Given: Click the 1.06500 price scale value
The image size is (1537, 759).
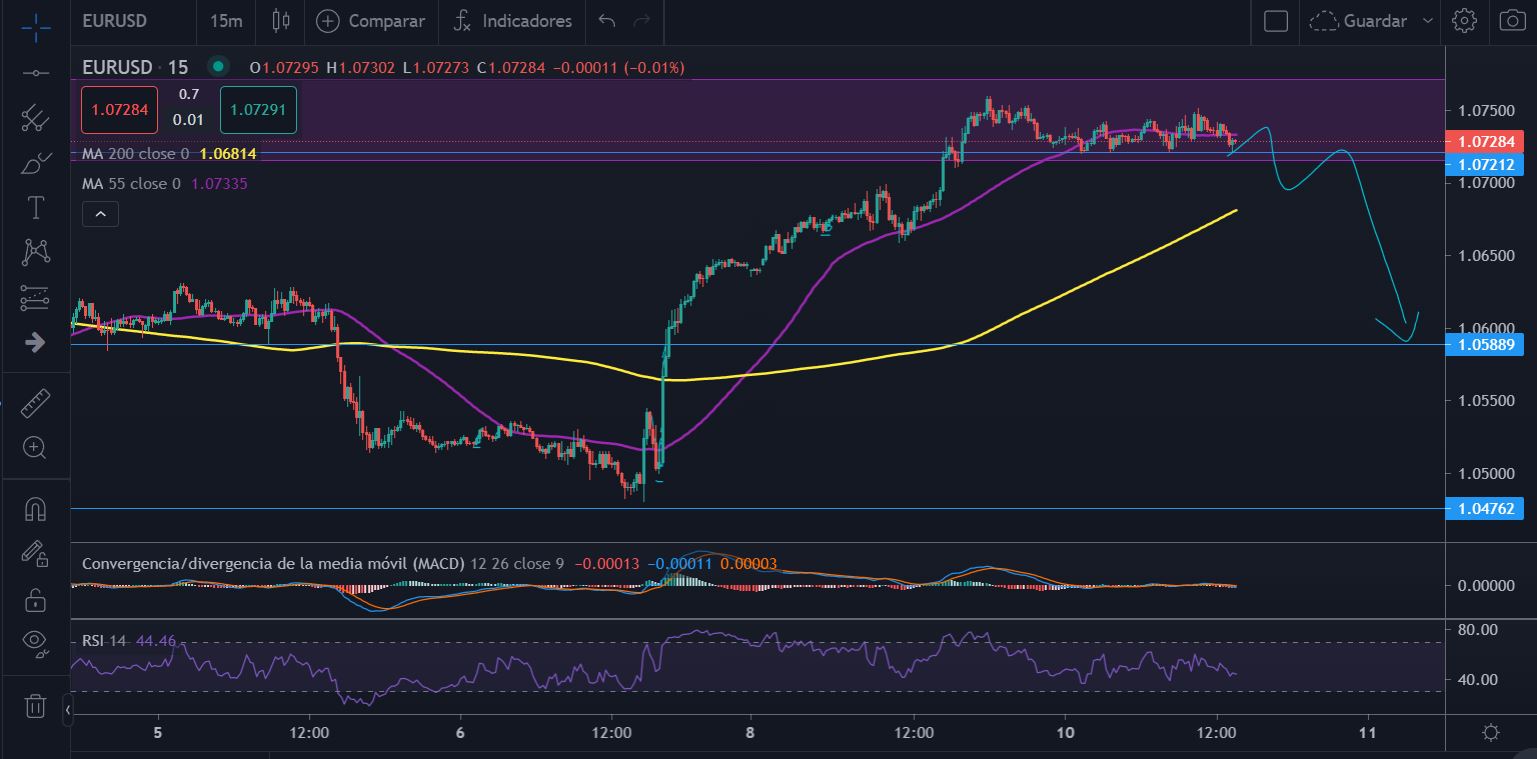Looking at the screenshot, I should 1485,255.
